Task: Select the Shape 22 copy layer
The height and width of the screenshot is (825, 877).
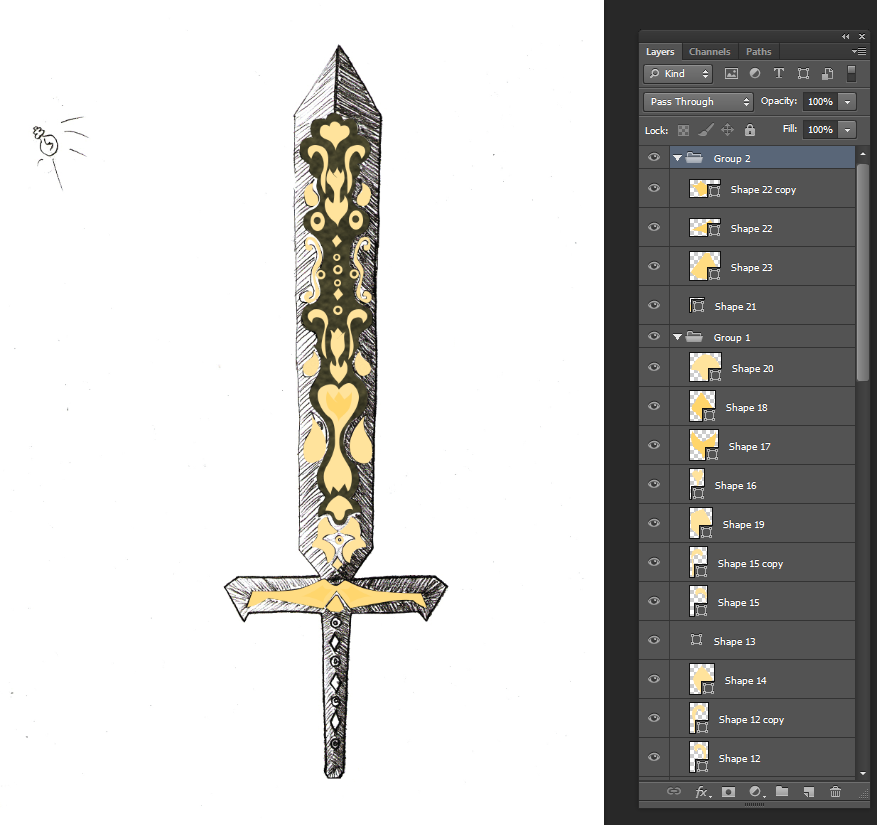Action: click(x=762, y=189)
